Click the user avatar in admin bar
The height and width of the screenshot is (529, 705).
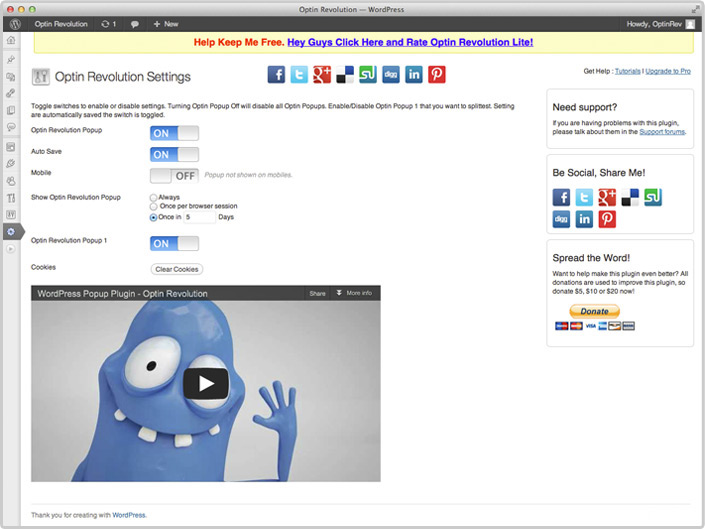[x=690, y=24]
